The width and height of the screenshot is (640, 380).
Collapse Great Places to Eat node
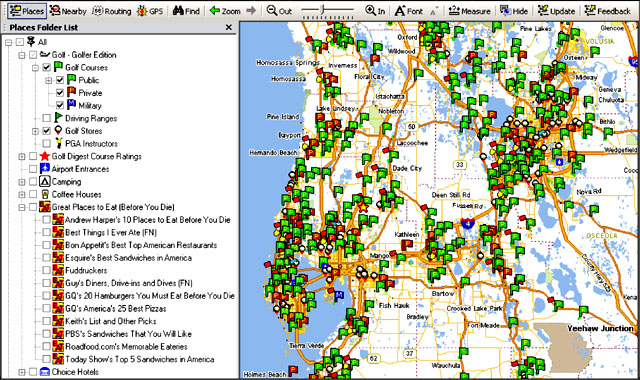22,207
